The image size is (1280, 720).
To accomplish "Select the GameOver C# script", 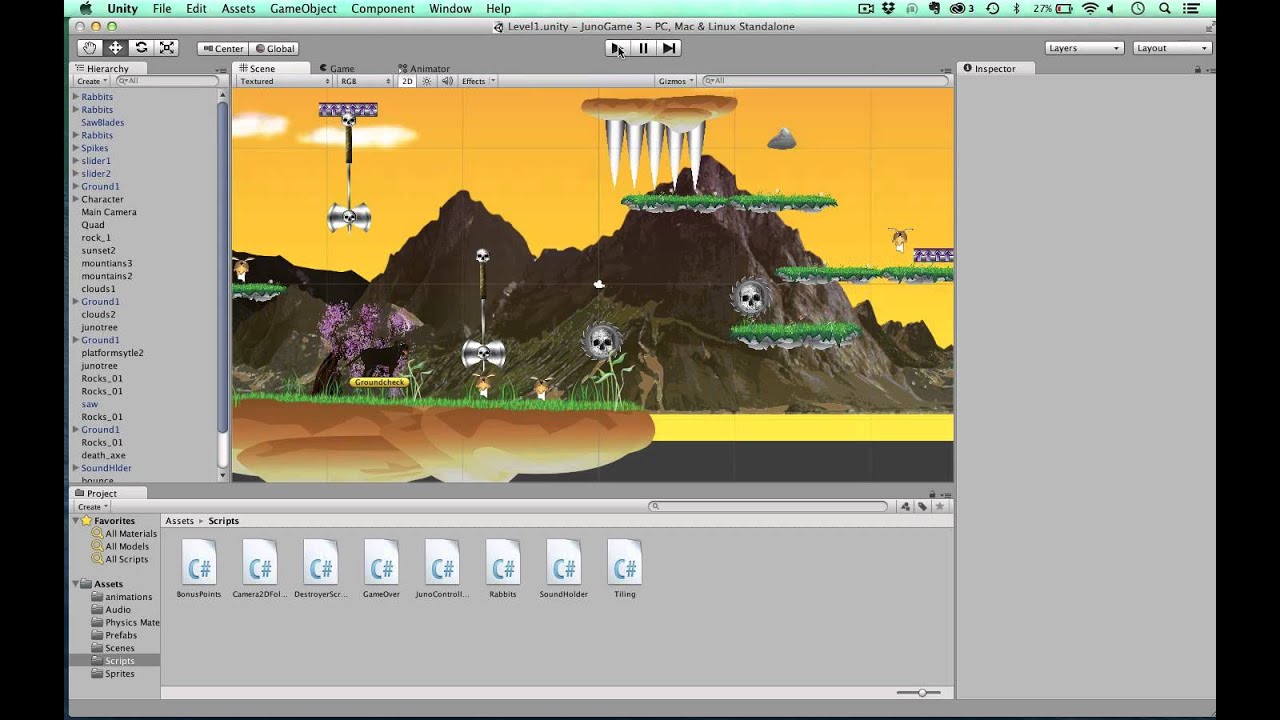I will (x=381, y=569).
